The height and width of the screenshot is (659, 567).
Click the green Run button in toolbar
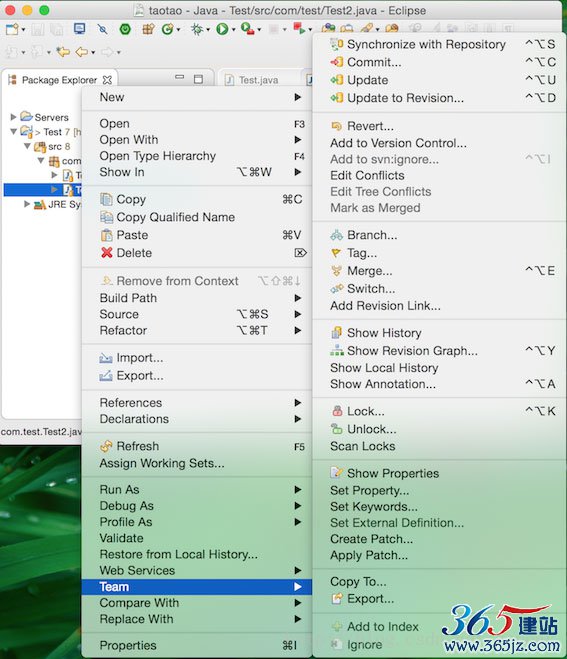pyautogui.click(x=222, y=29)
